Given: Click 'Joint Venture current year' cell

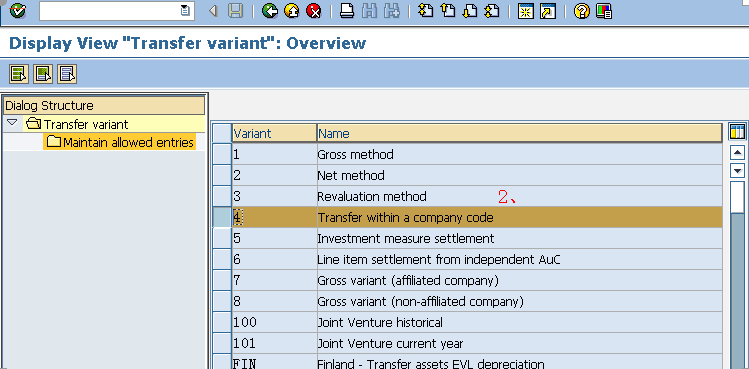Looking at the screenshot, I should coord(520,343).
